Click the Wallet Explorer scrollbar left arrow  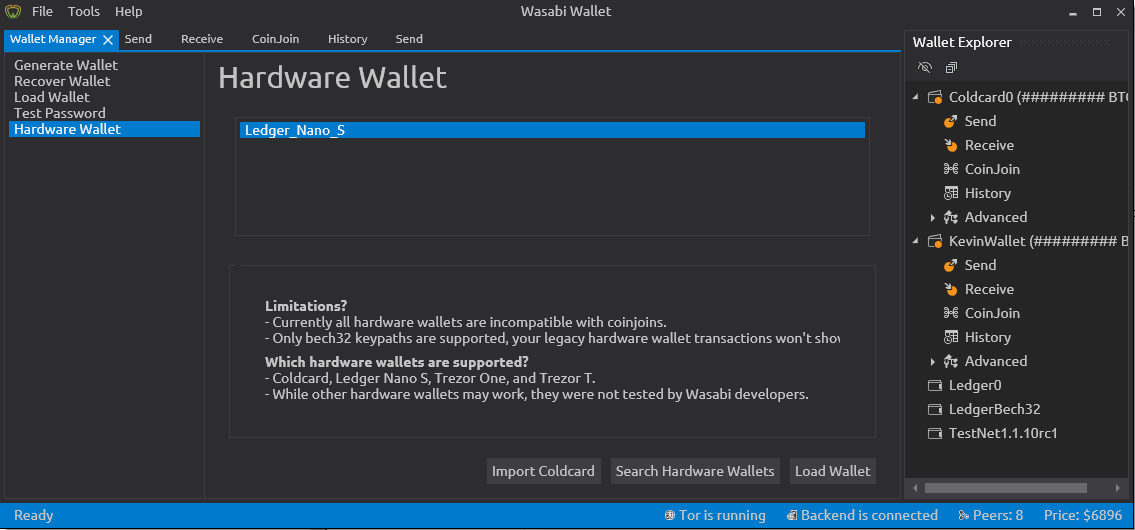coord(914,488)
